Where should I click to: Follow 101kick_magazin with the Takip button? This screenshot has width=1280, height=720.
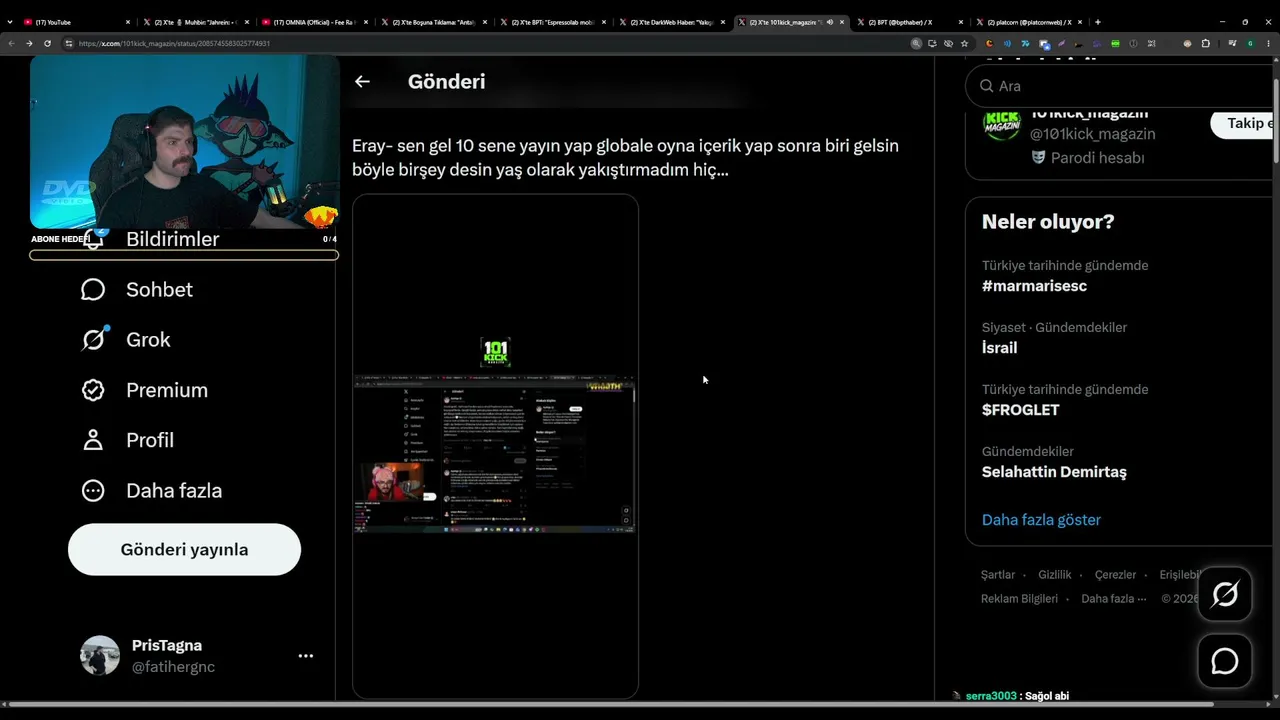[x=1243, y=123]
